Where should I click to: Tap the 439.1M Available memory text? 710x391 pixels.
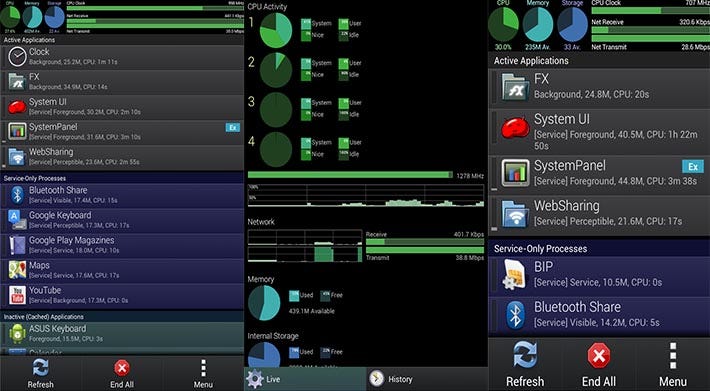(312, 311)
